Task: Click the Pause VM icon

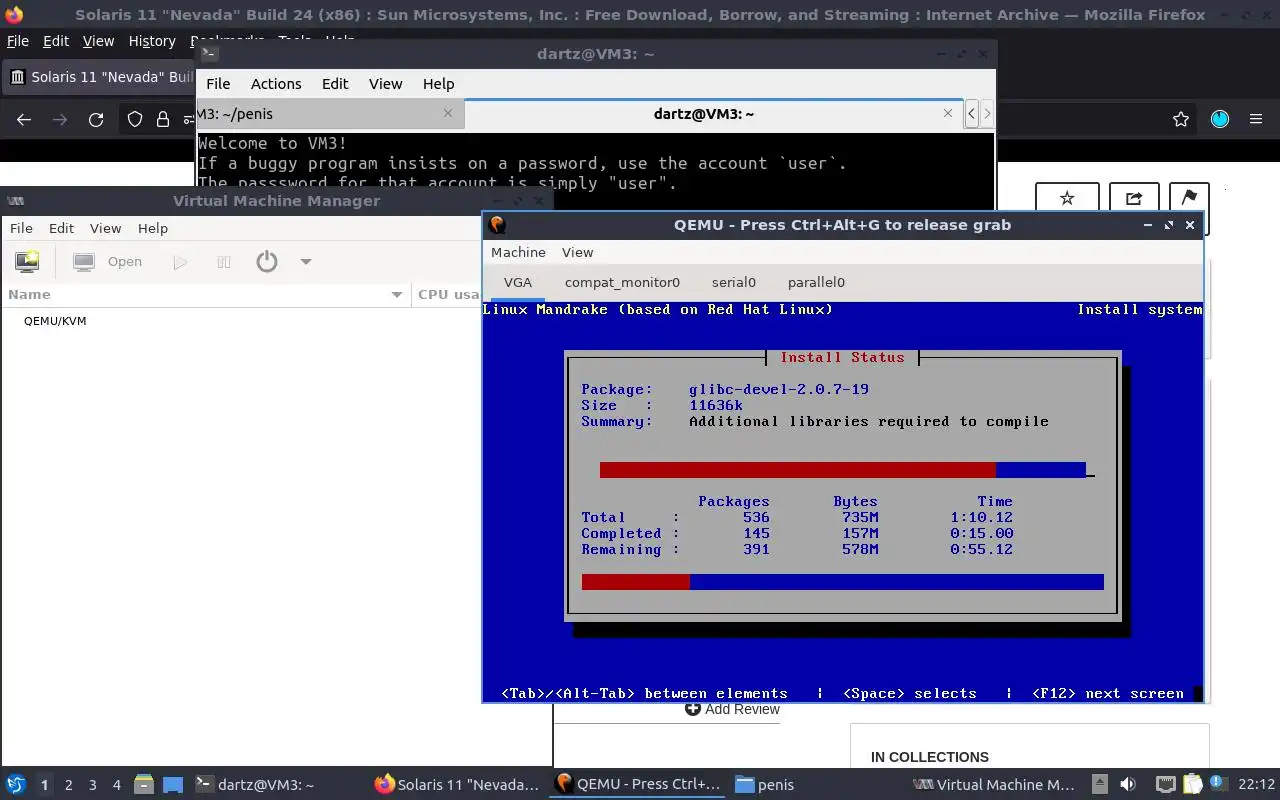Action: point(224,262)
